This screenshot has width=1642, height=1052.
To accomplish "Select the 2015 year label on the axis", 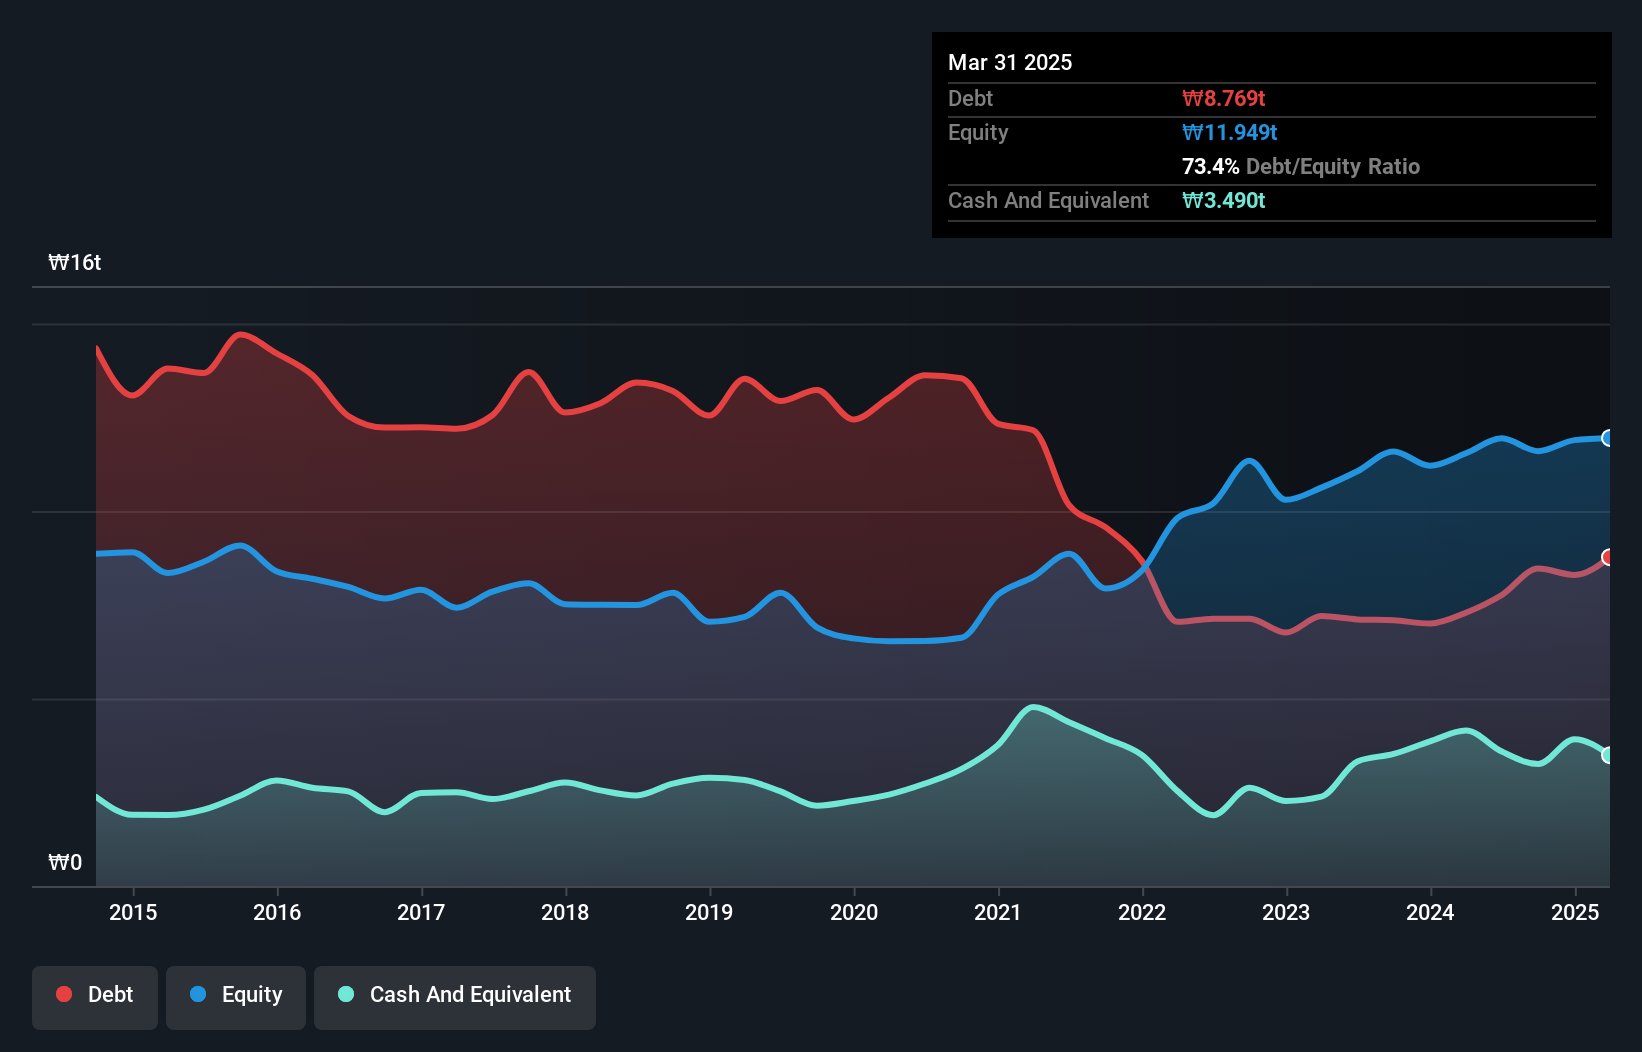I will pos(134,912).
